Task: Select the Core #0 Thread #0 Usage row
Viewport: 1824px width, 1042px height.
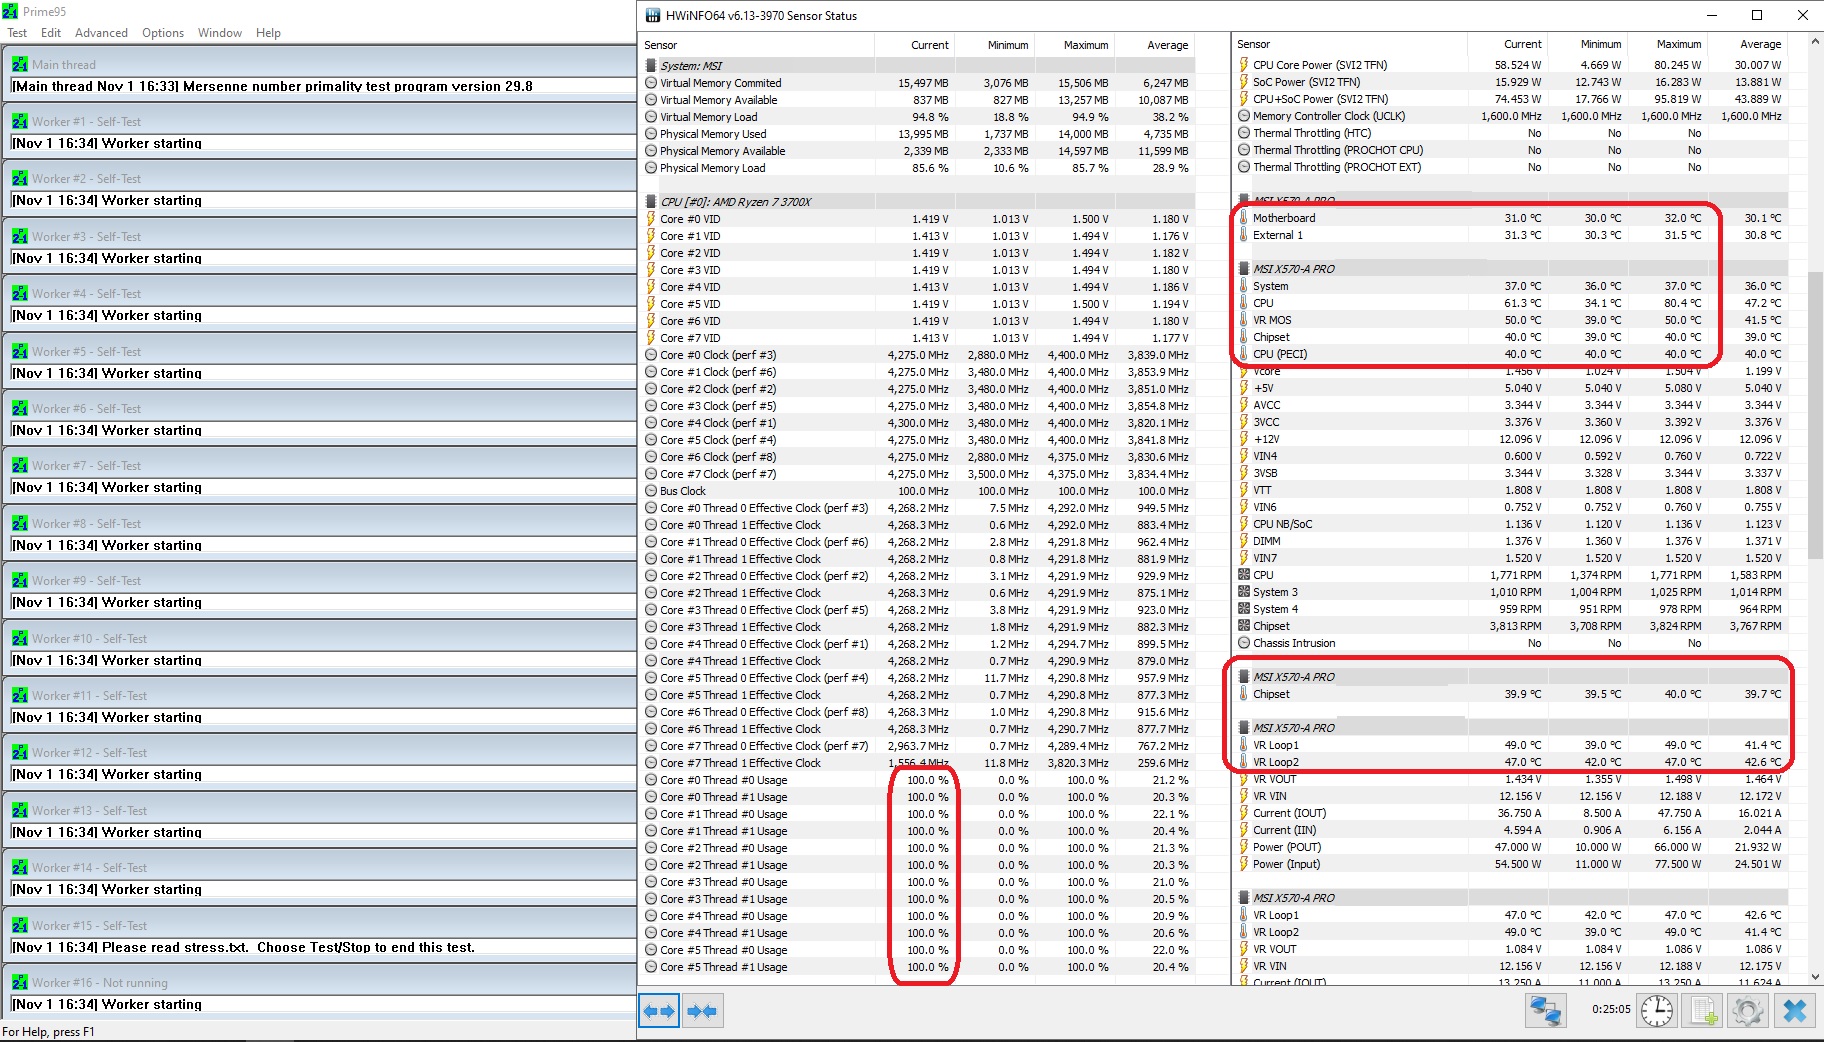Action: 918,780
